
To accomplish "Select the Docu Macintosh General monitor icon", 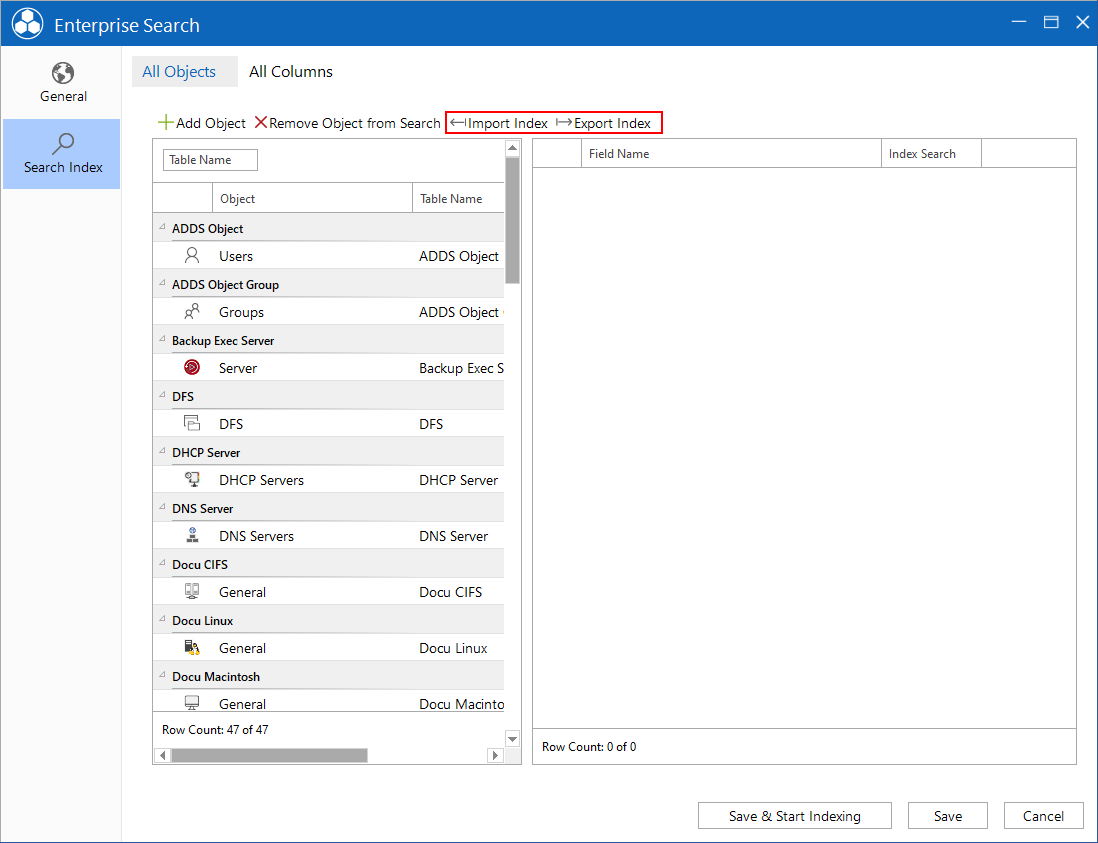I will (x=192, y=703).
